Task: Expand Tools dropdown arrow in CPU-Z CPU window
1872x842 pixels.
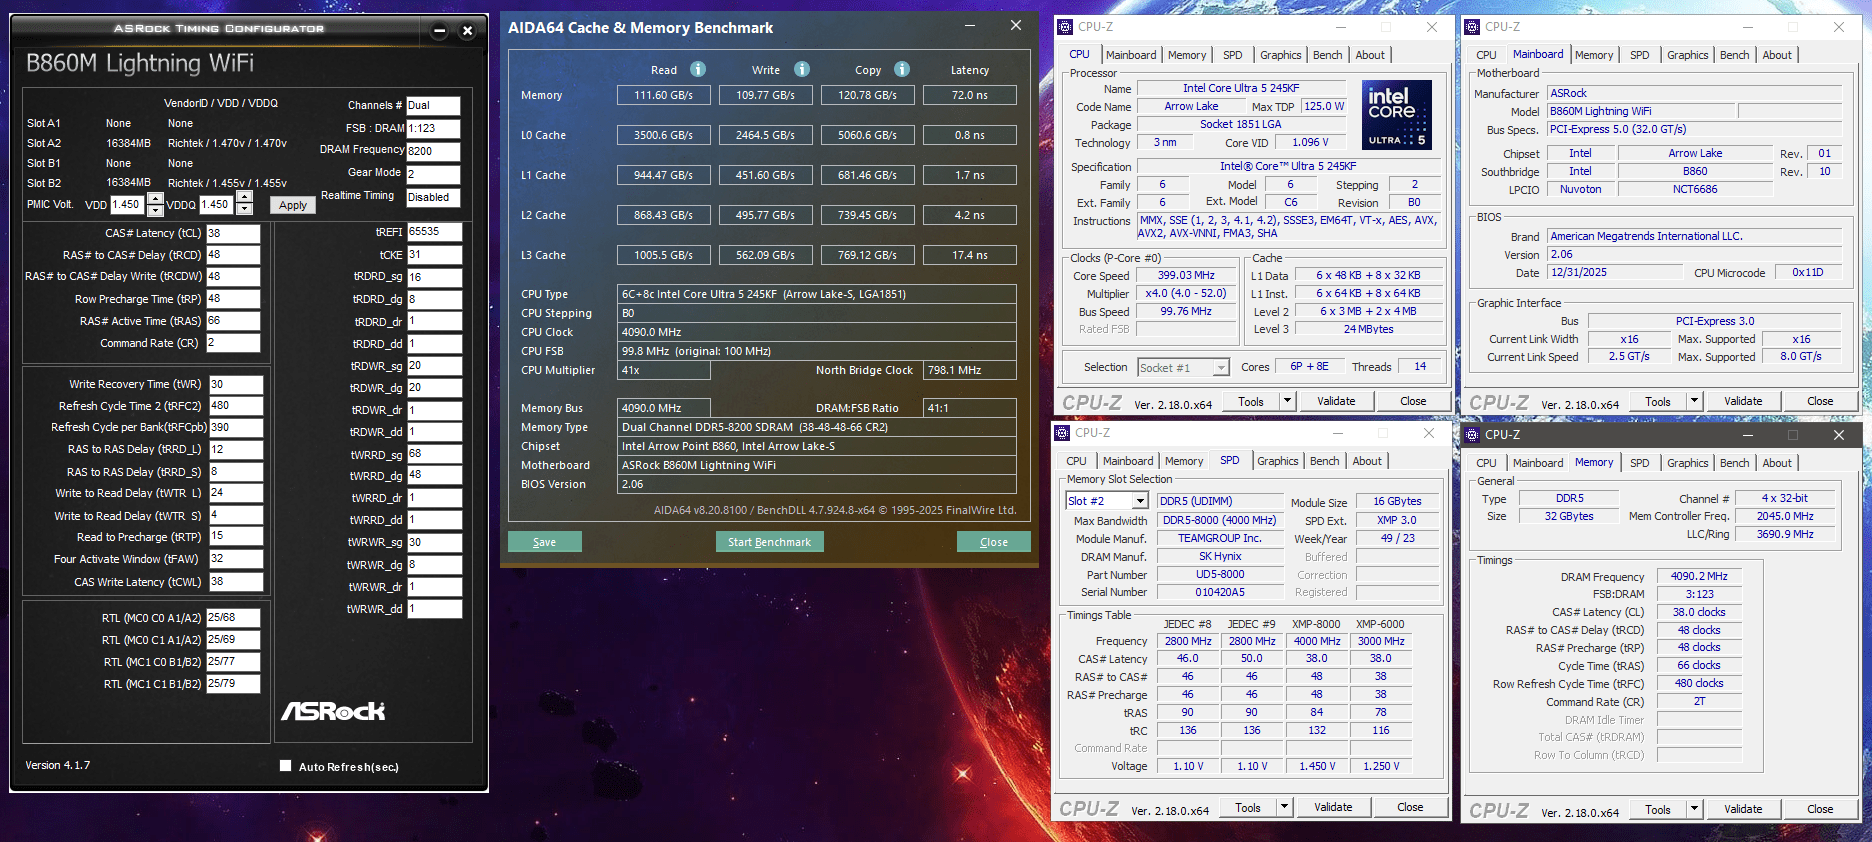Action: point(1287,401)
